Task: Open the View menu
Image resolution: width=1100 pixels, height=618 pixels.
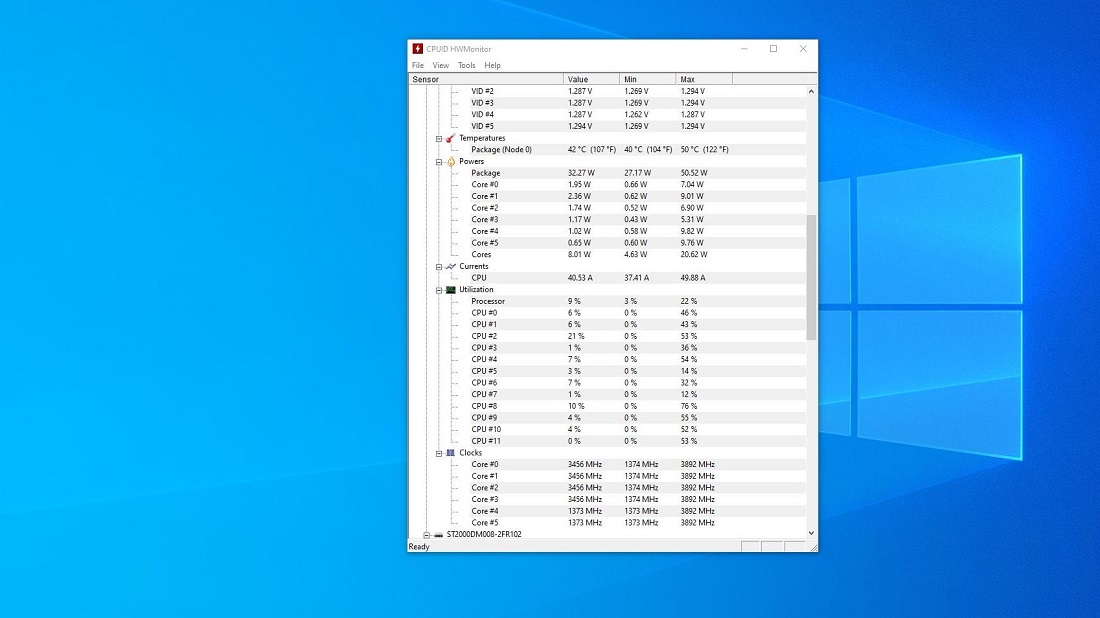Action: [x=441, y=65]
